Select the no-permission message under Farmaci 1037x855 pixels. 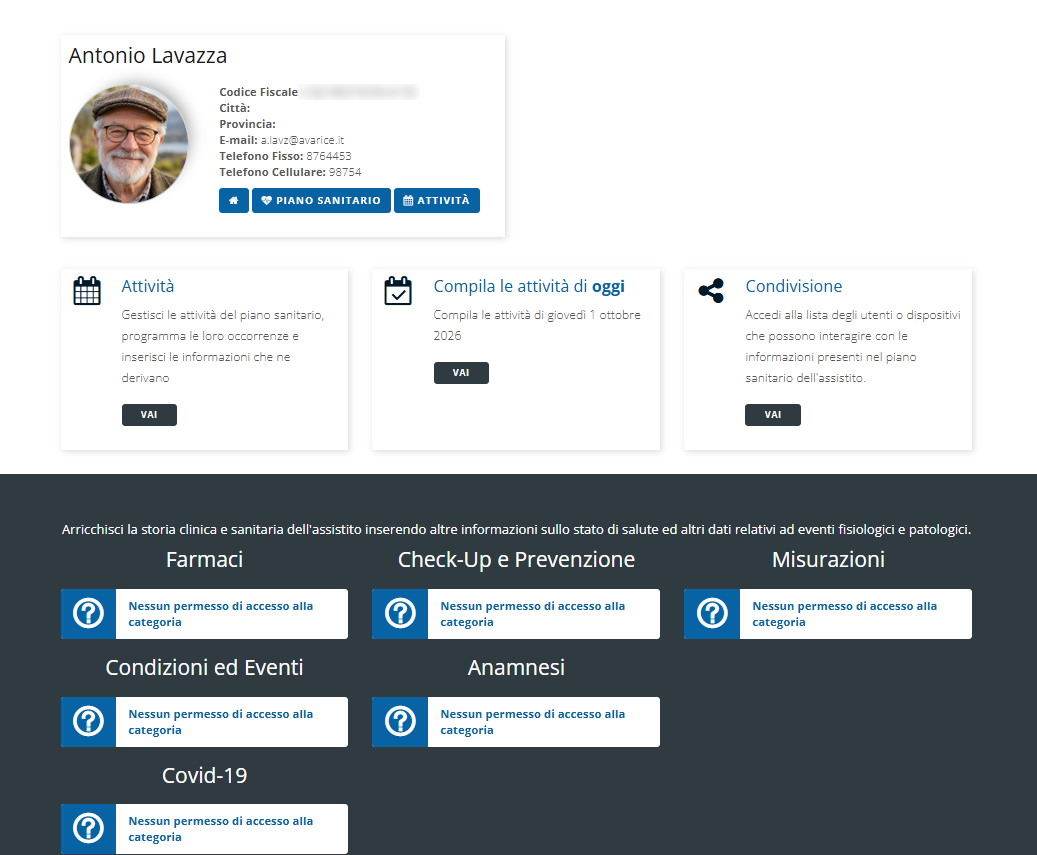(x=221, y=614)
